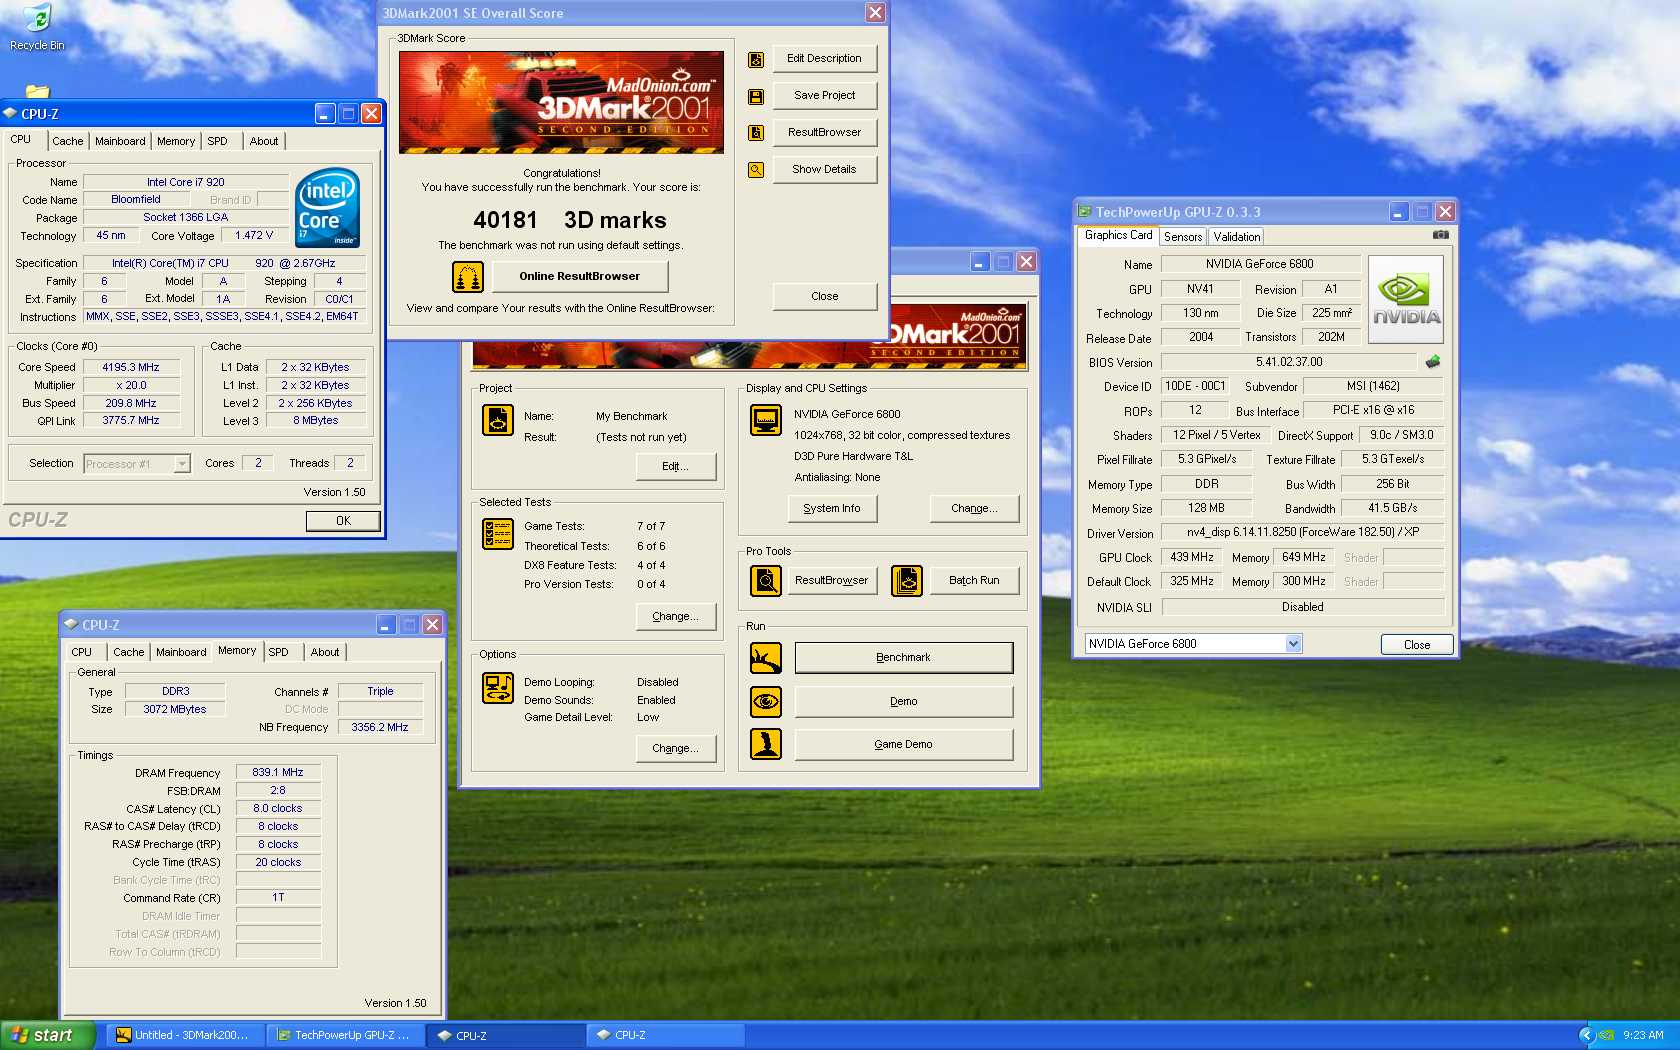Switch to Mainboard tab in top CPU-Z

point(120,141)
